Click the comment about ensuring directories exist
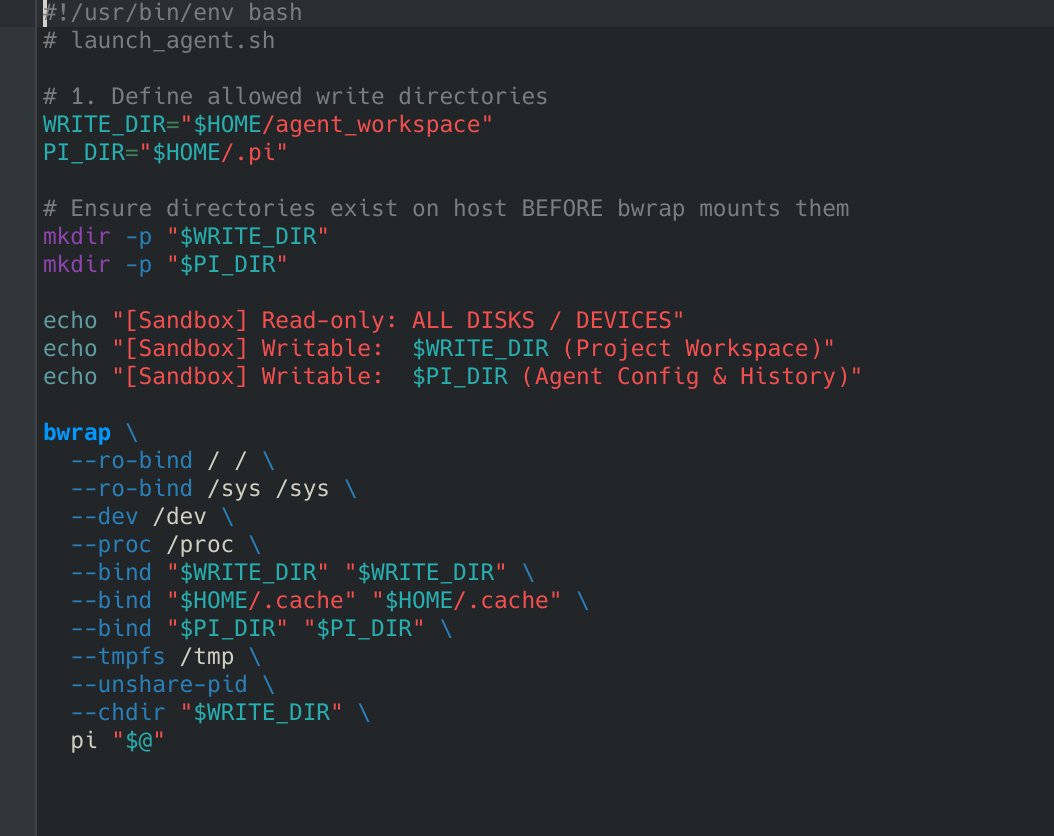 click(x=446, y=208)
